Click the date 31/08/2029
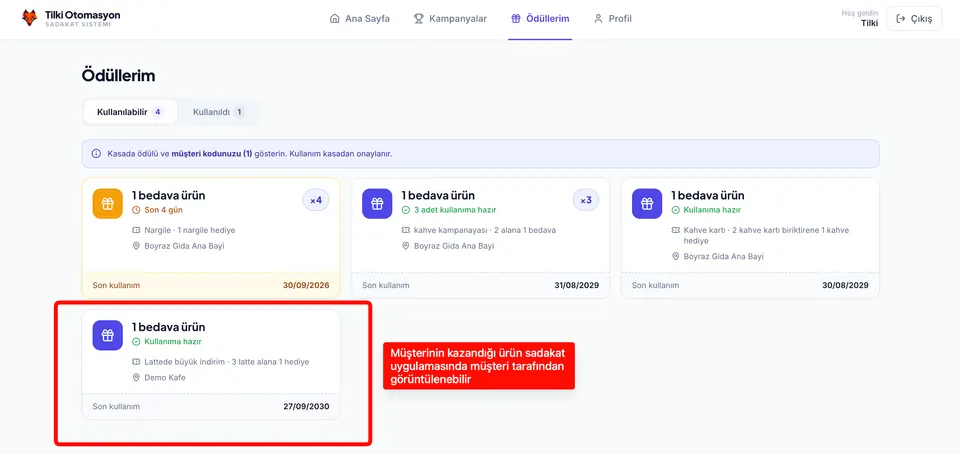Screen dimensions: 960x454 click(x=577, y=285)
